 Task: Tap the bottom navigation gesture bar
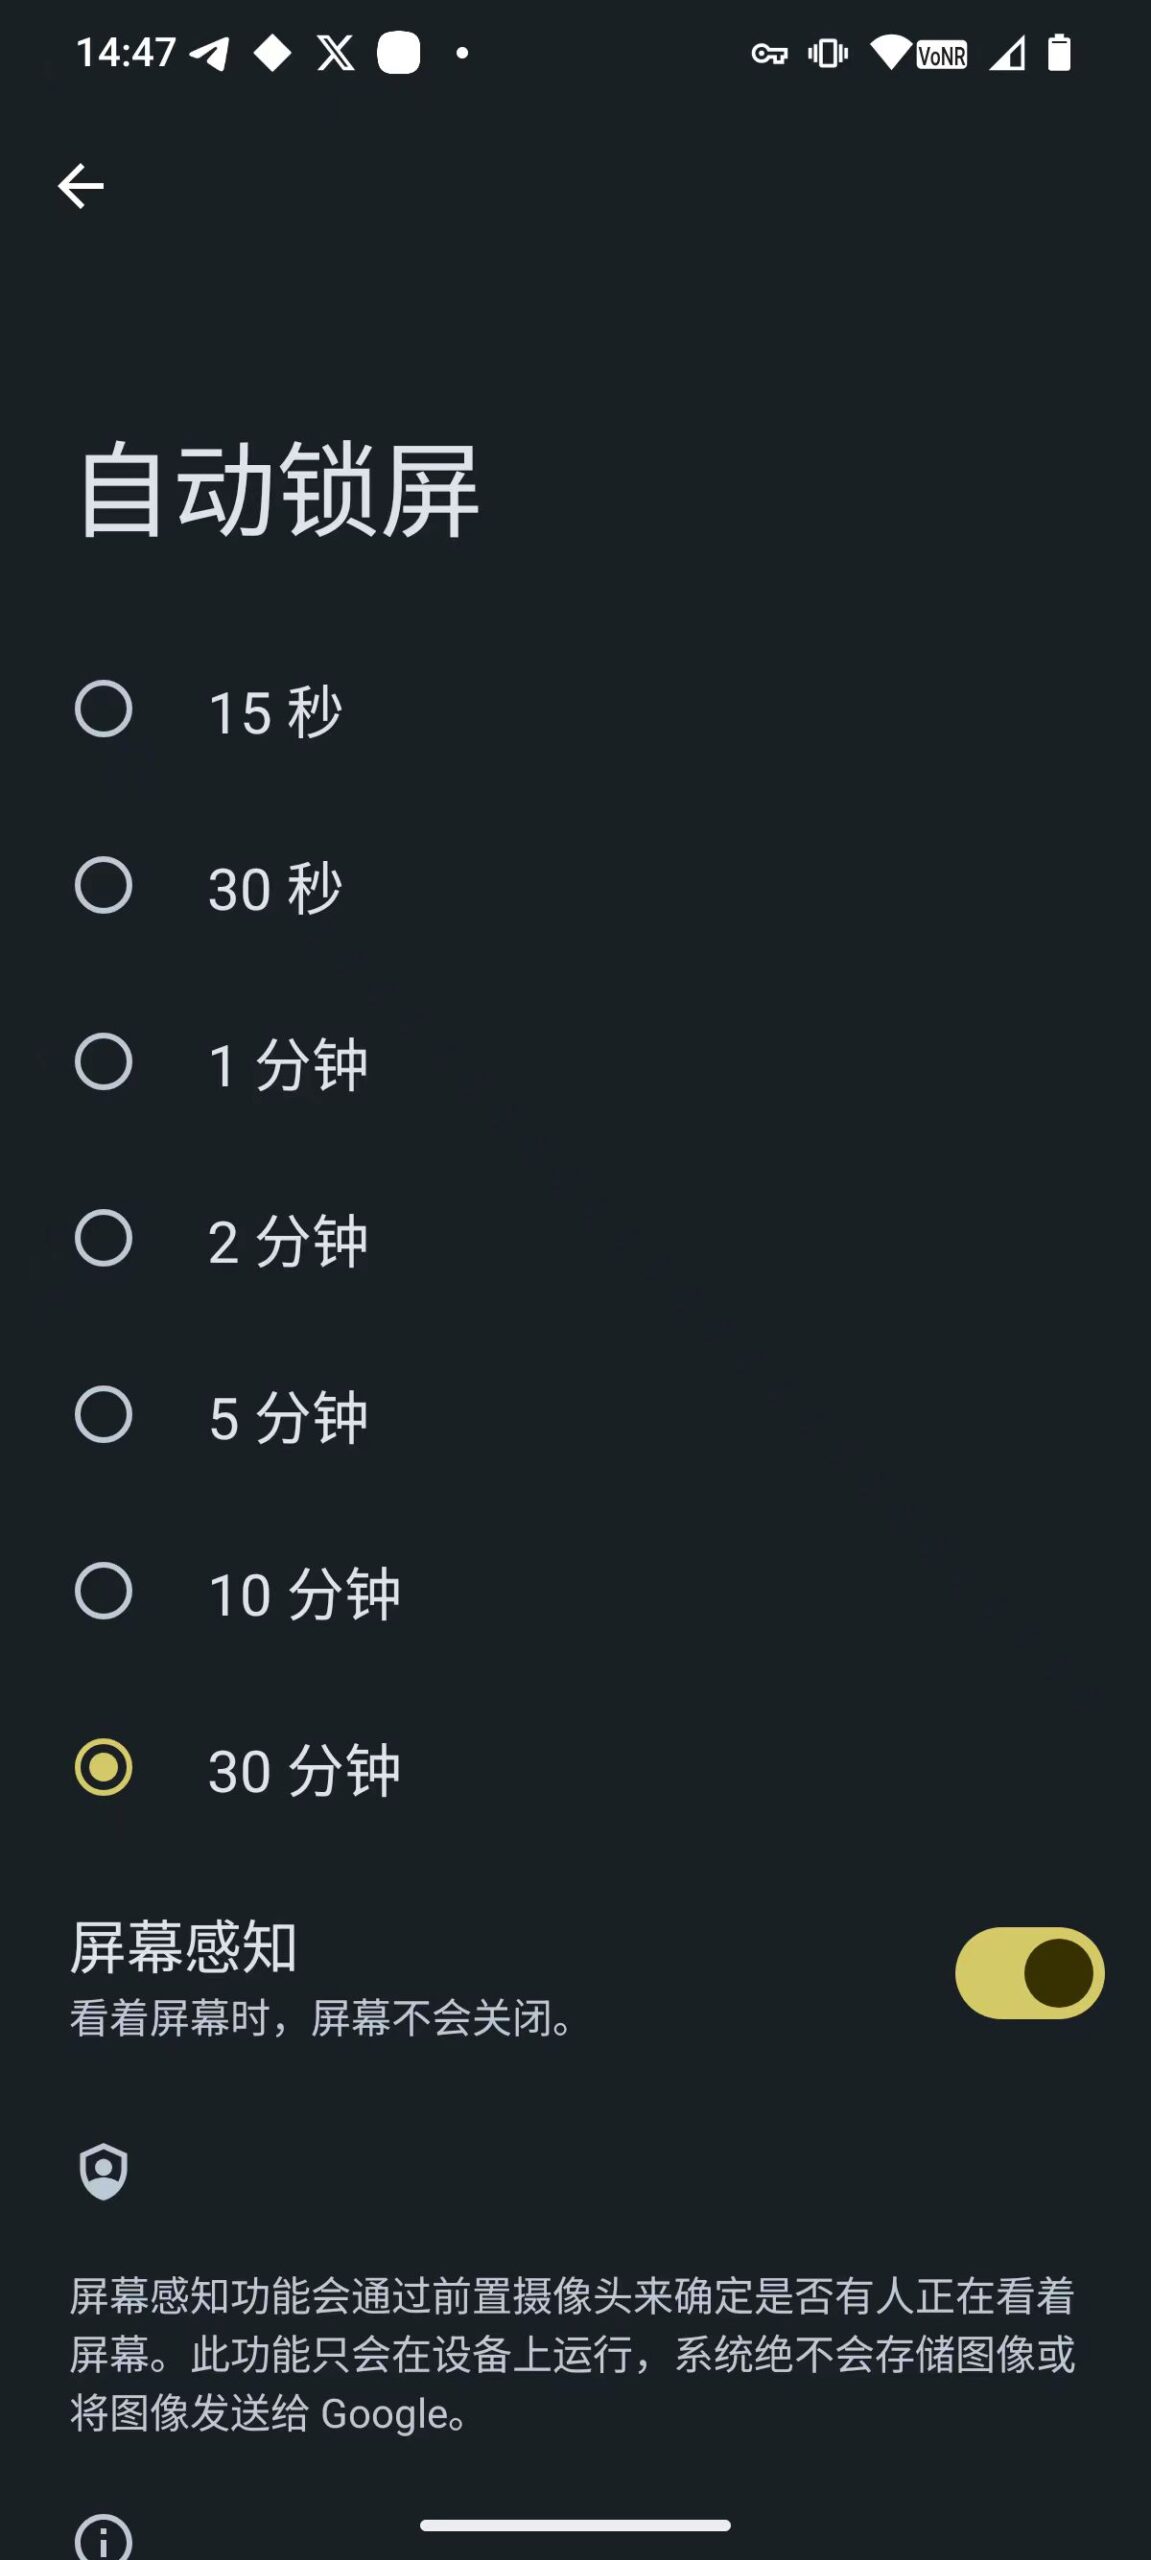[575, 2525]
